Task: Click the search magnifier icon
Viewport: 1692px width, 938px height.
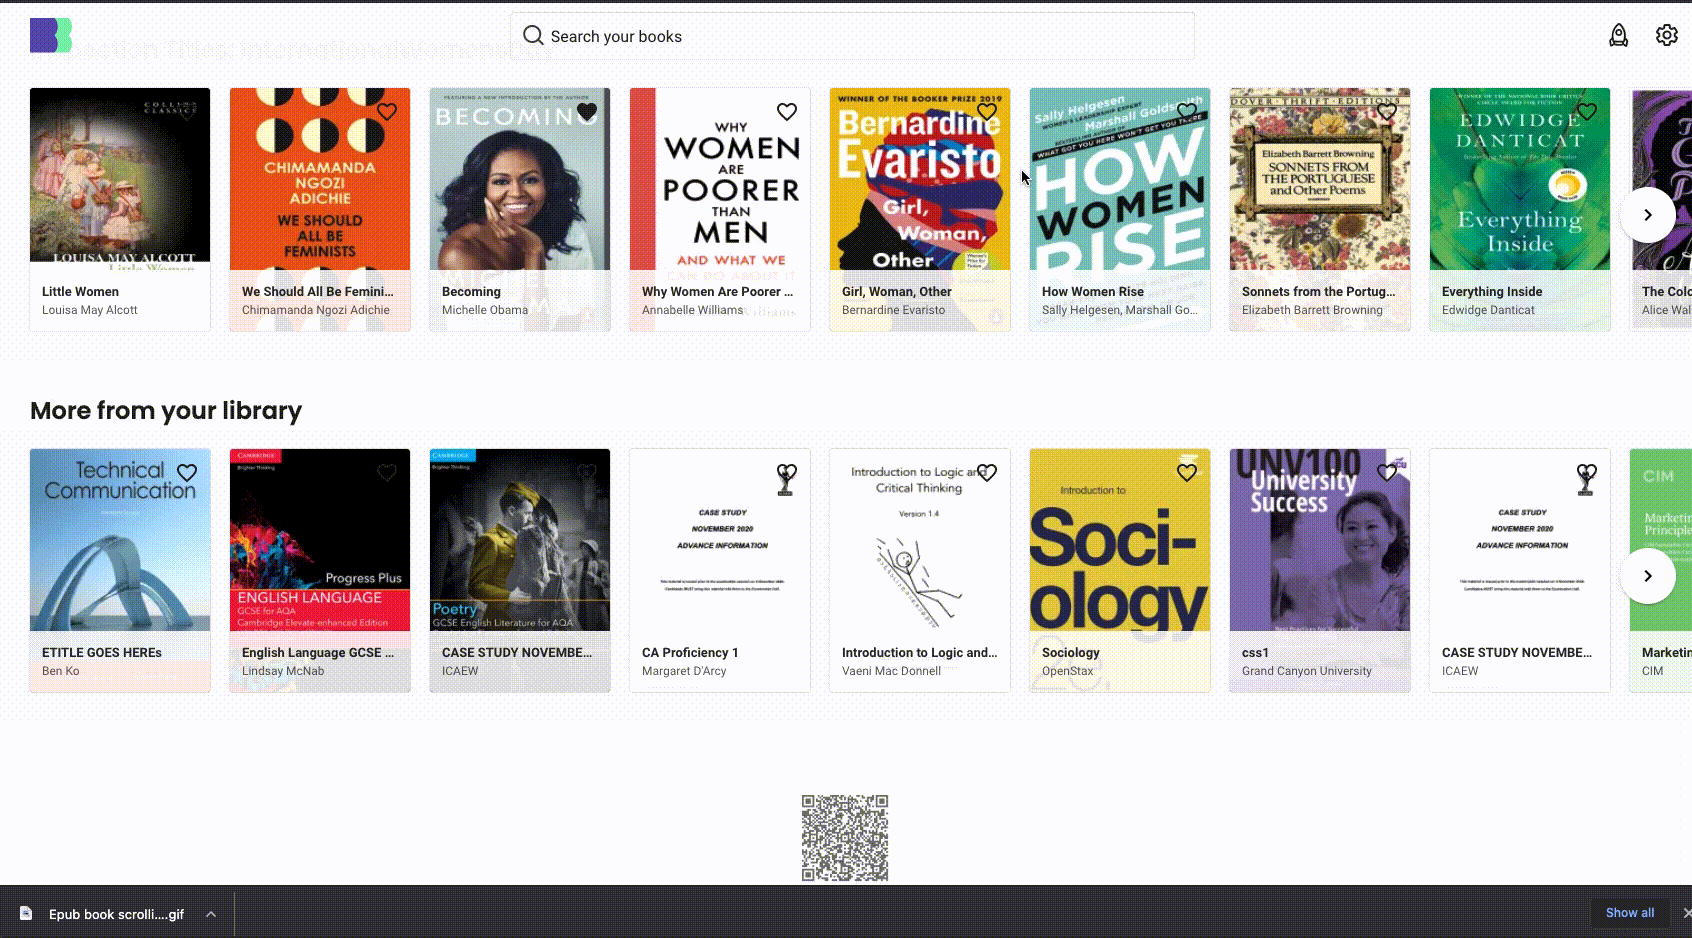Action: click(x=533, y=36)
